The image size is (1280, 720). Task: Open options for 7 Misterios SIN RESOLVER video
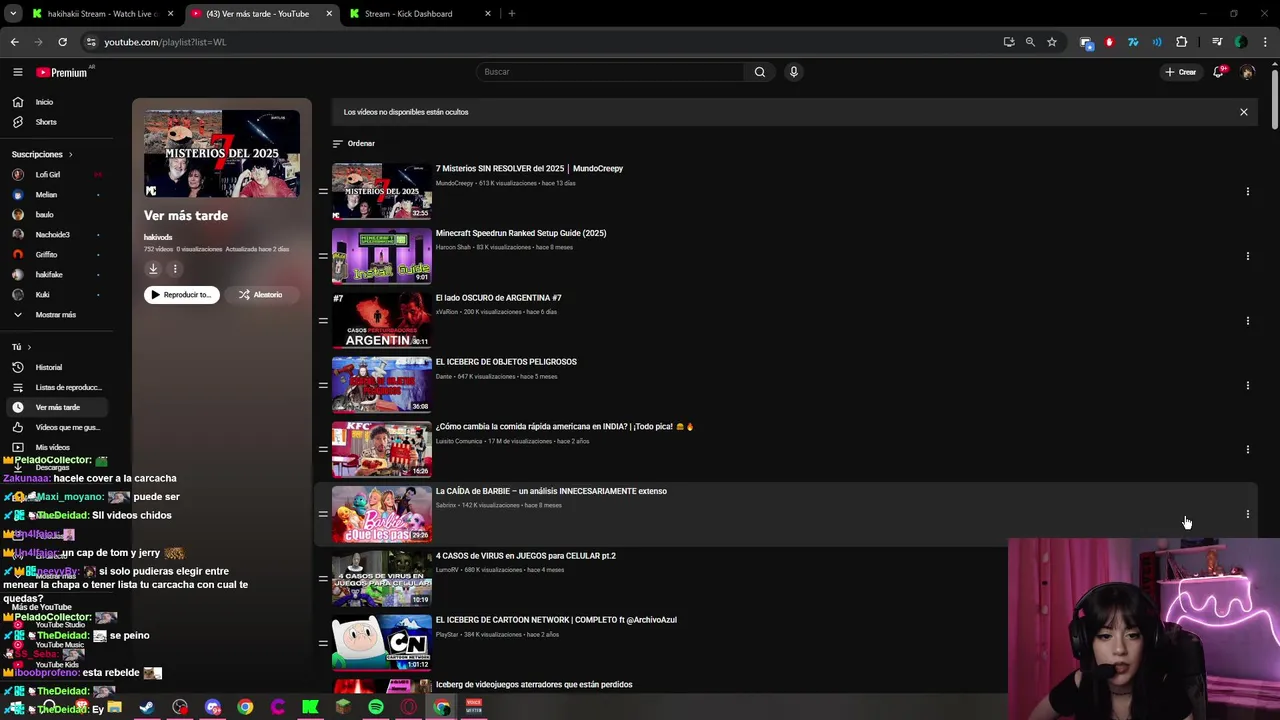click(x=1247, y=191)
